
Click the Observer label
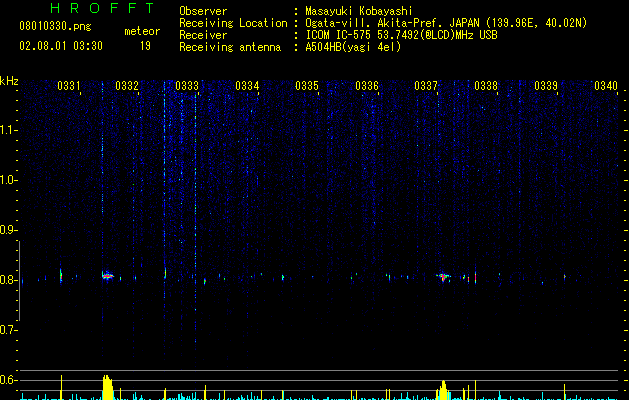coord(203,11)
